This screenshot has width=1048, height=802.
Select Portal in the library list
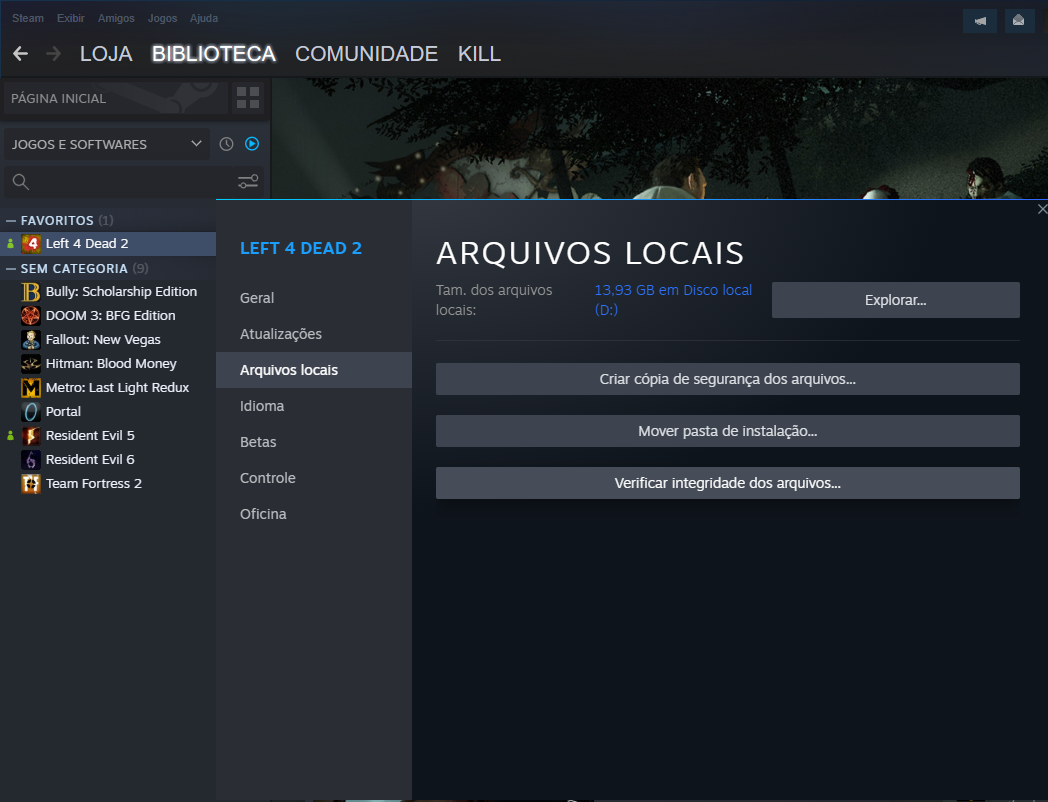click(108, 412)
